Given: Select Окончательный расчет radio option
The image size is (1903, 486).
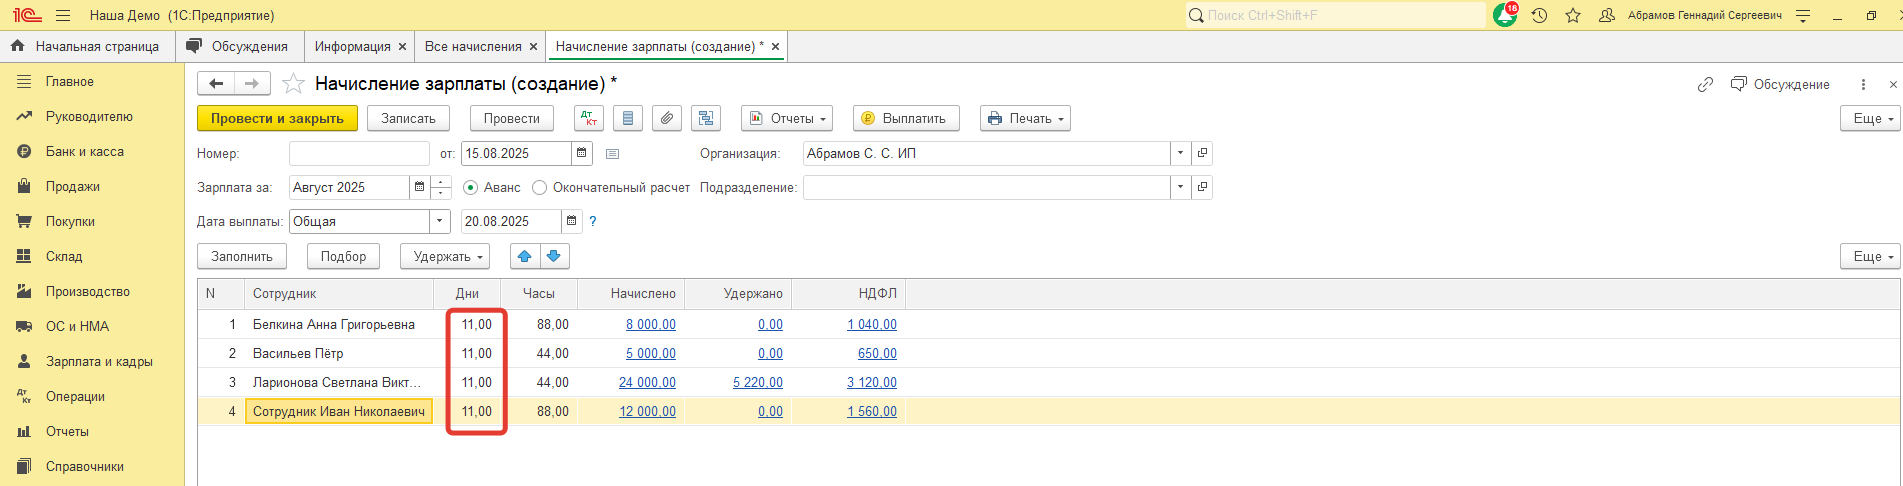Looking at the screenshot, I should 540,188.
